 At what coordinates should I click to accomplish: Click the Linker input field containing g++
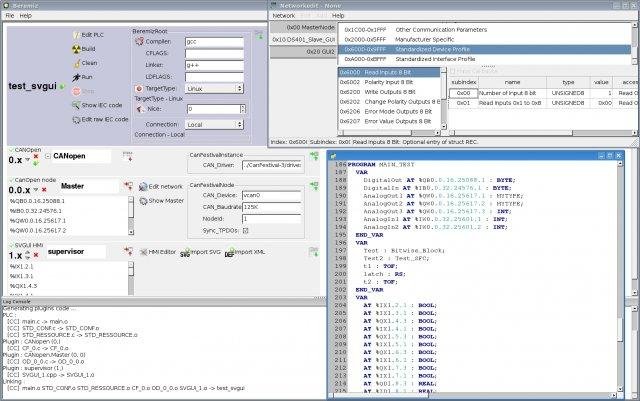214,65
